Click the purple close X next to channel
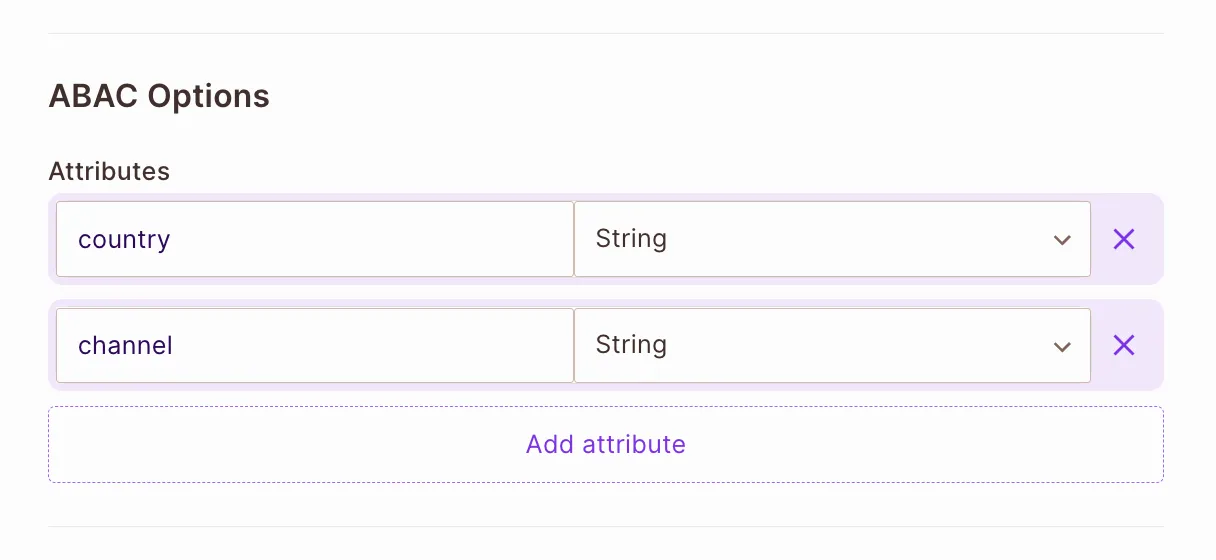This screenshot has width=1216, height=560. 1124,345
